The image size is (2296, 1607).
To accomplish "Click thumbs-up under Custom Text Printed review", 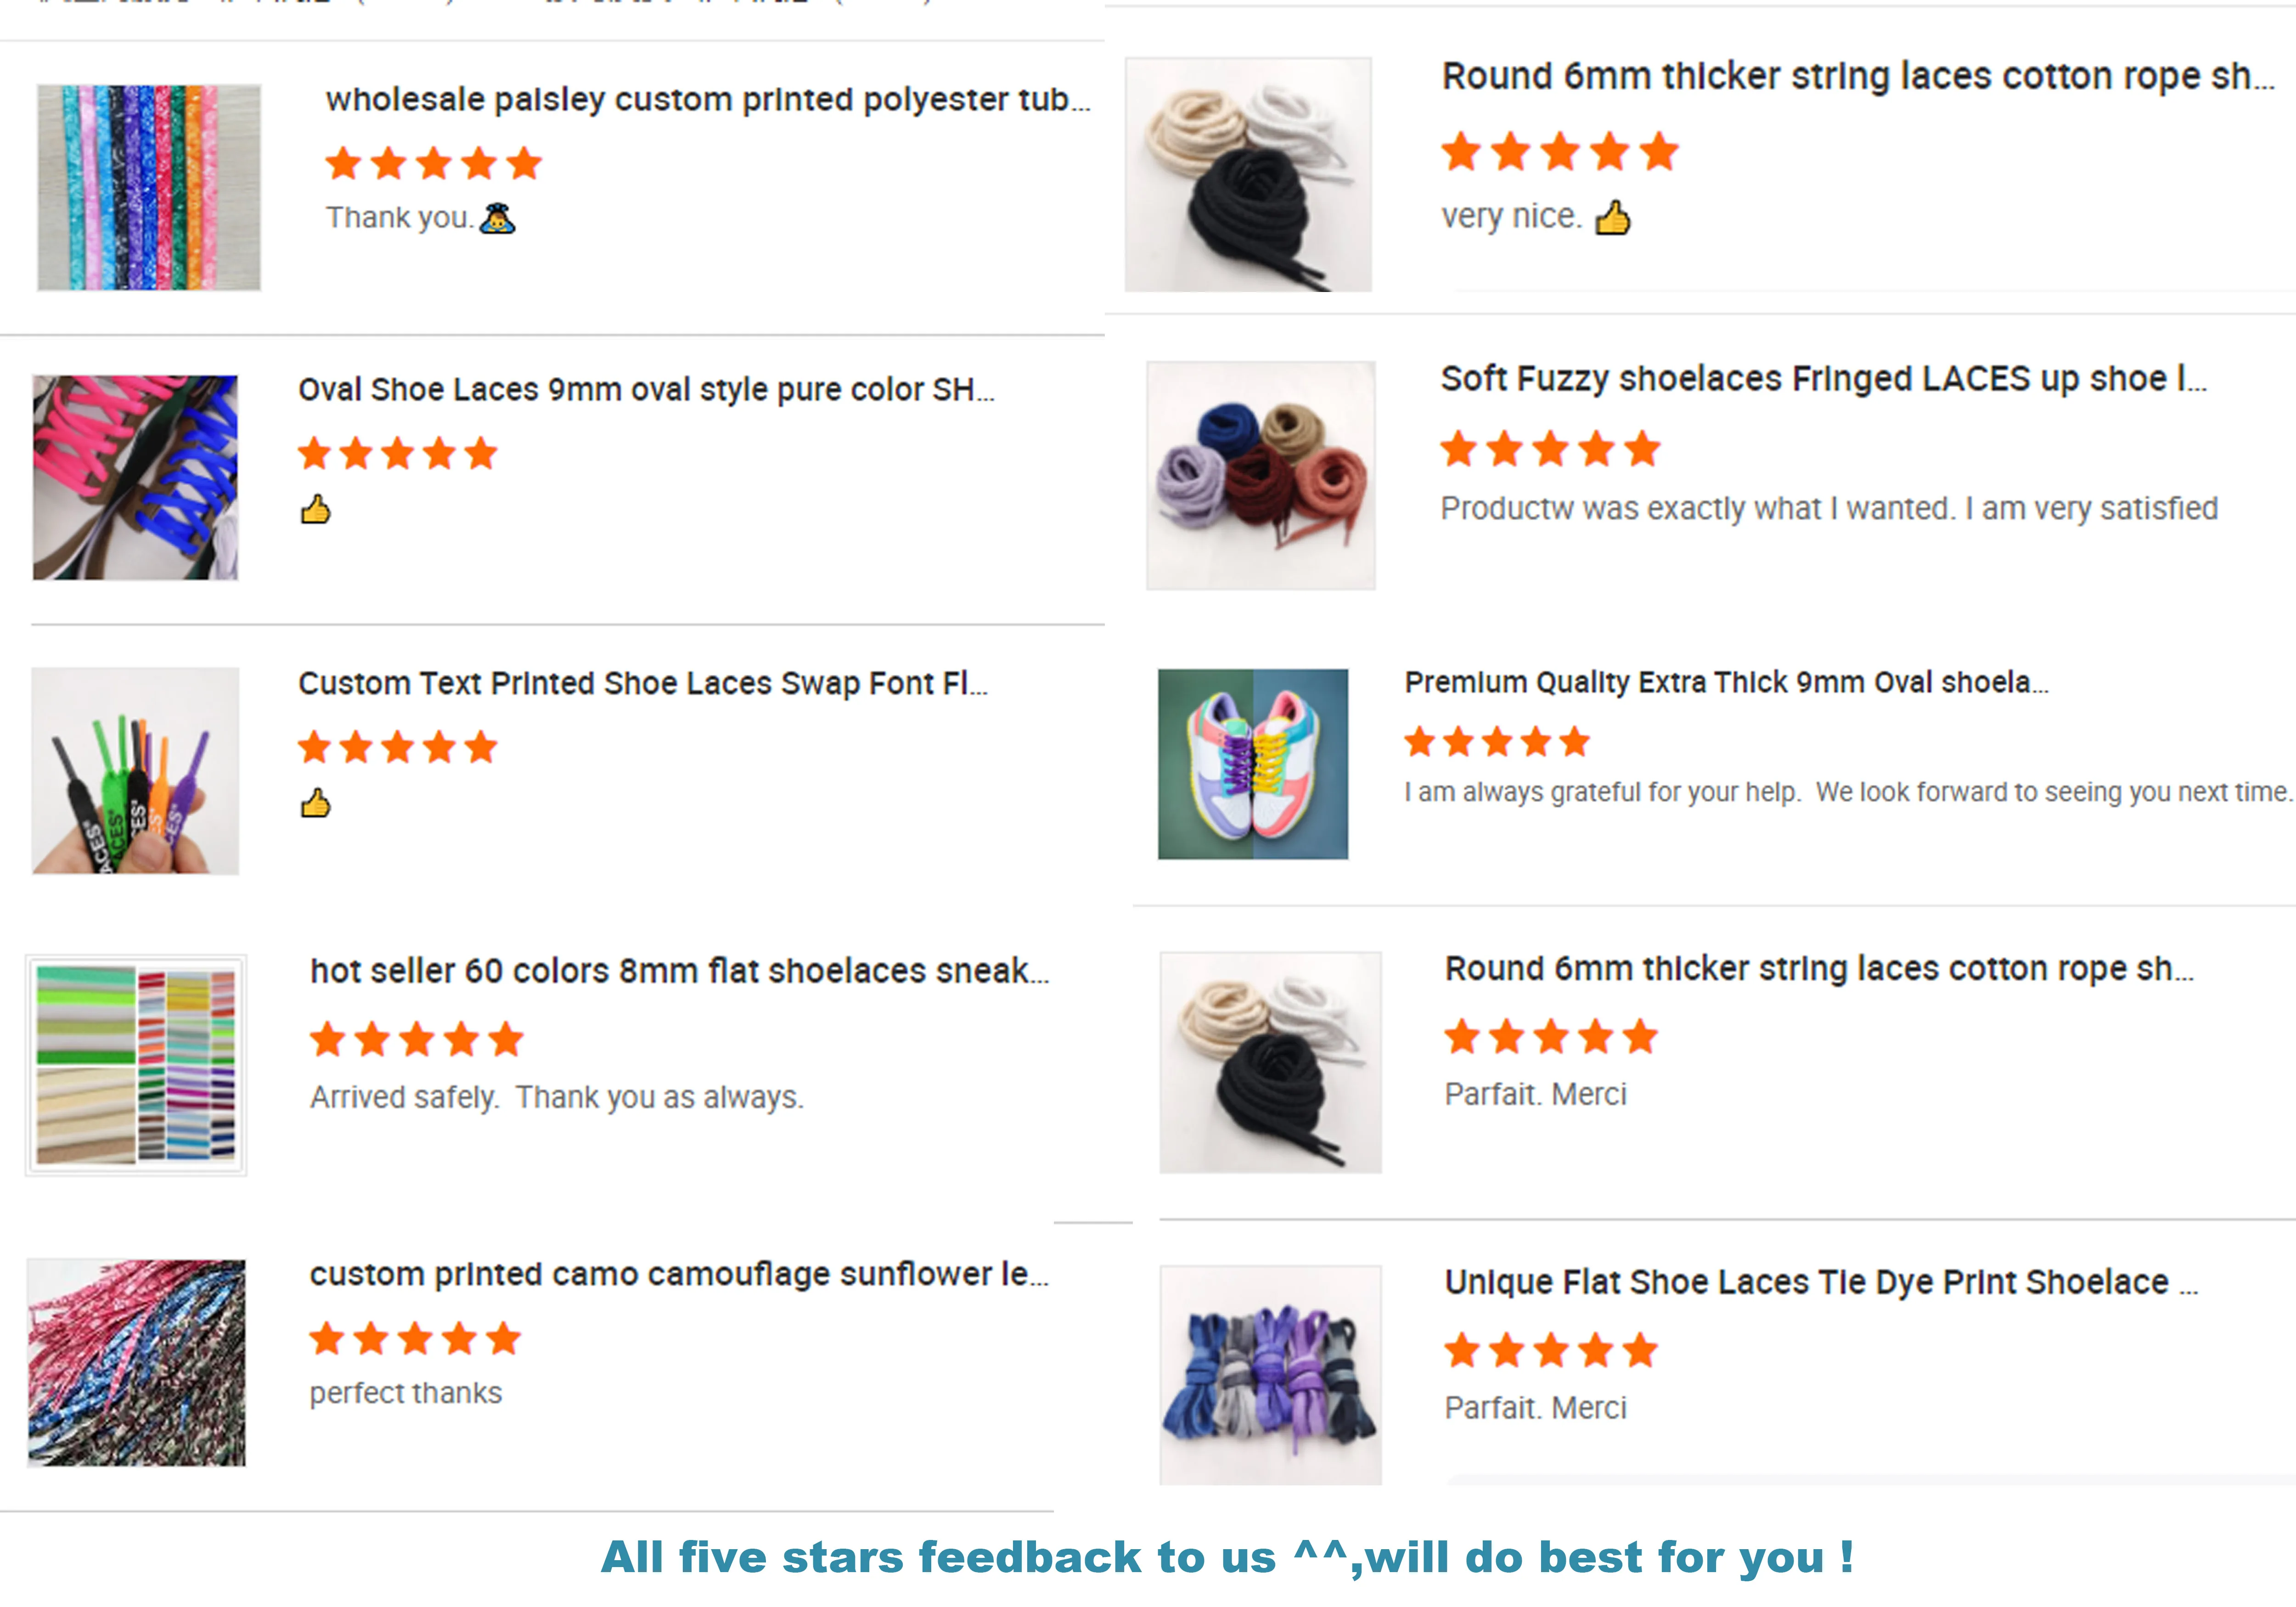I will point(316,803).
